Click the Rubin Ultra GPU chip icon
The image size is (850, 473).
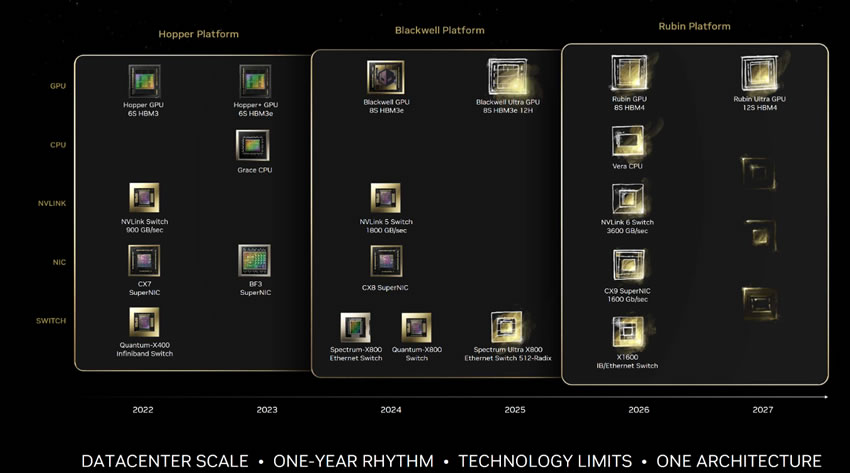click(x=759, y=73)
